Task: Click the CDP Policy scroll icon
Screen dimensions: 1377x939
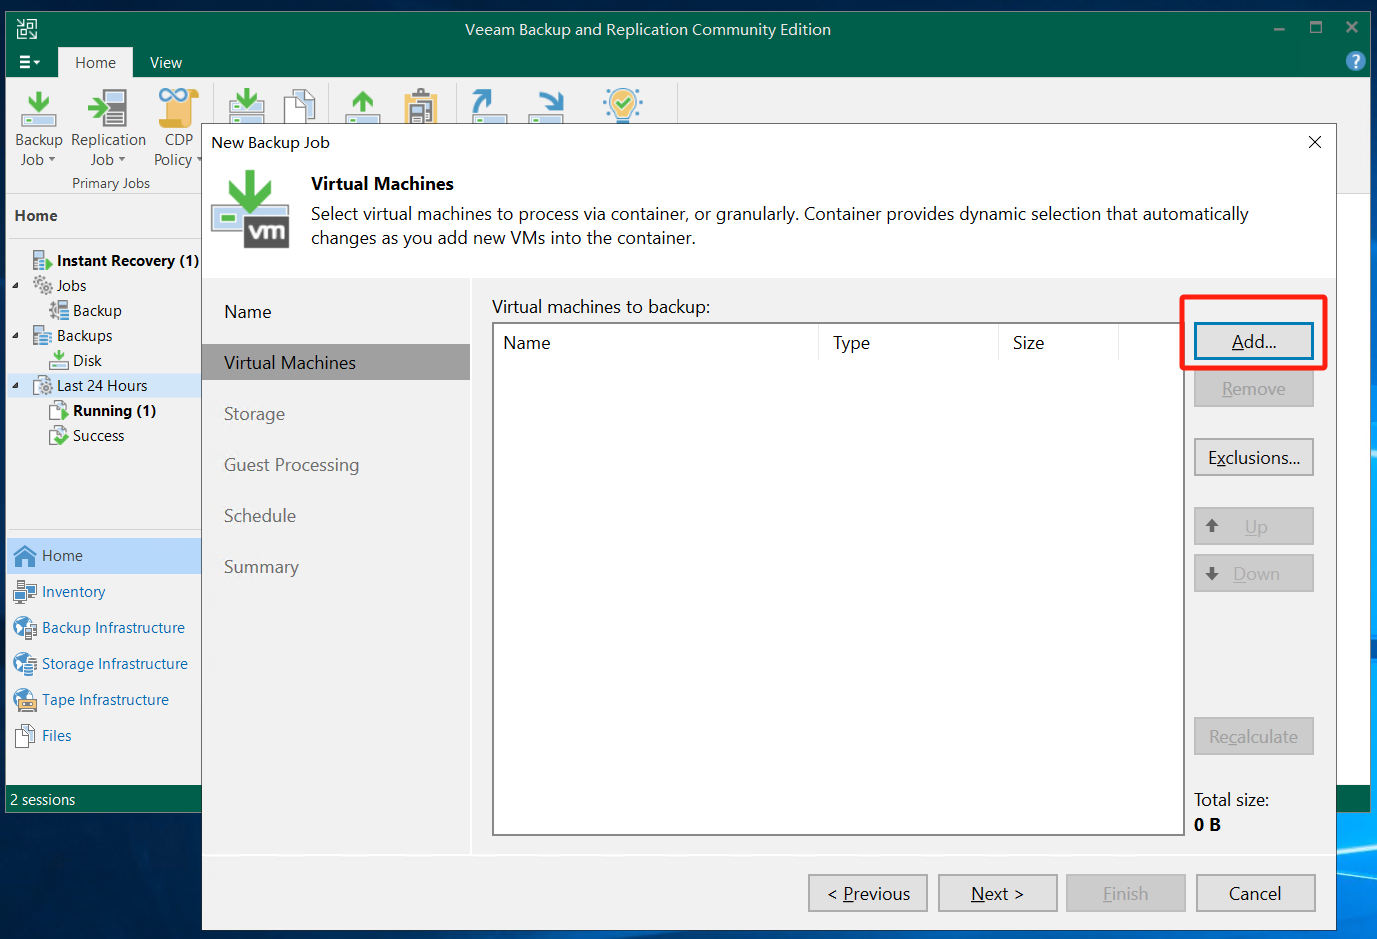Action: 178,107
